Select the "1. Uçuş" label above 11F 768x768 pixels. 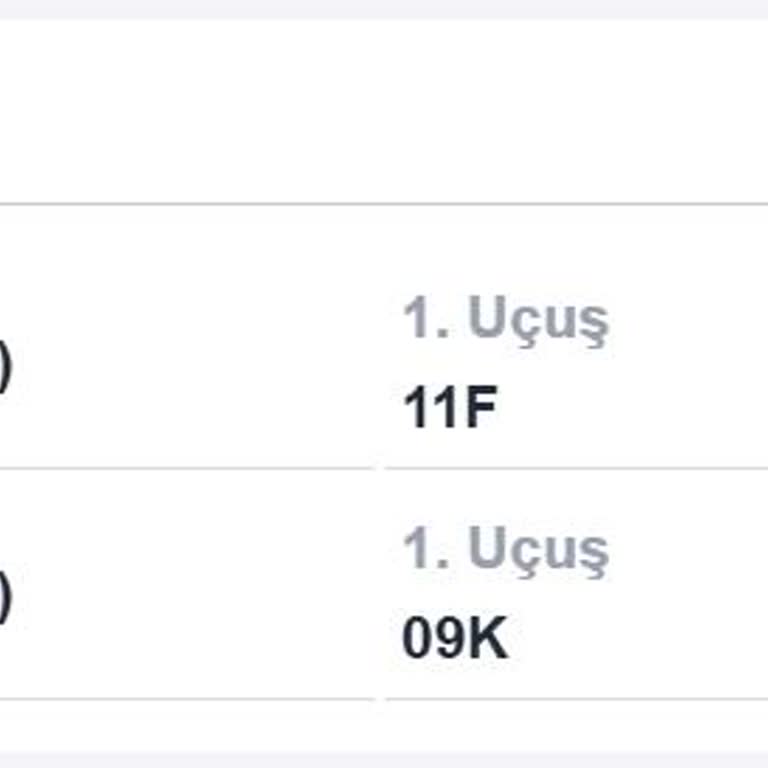pos(505,320)
